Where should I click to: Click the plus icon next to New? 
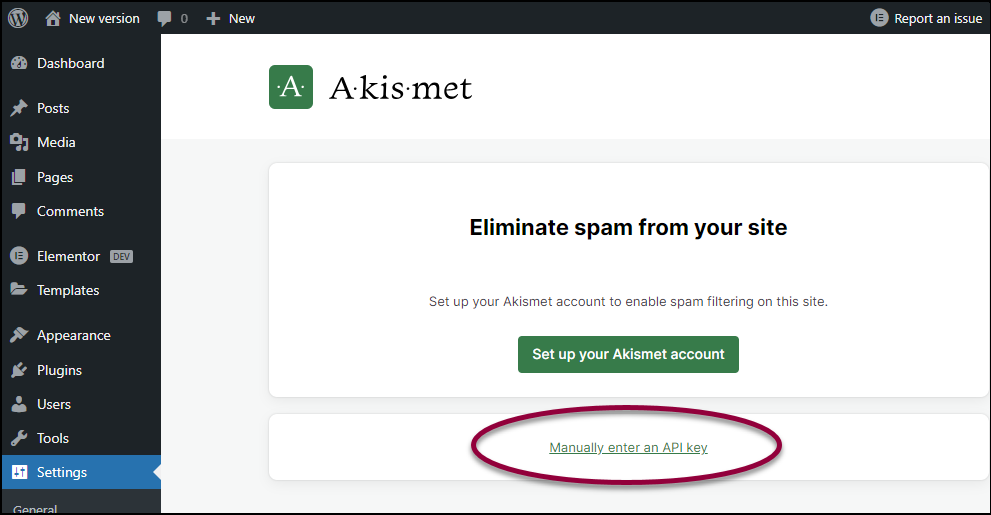point(214,18)
